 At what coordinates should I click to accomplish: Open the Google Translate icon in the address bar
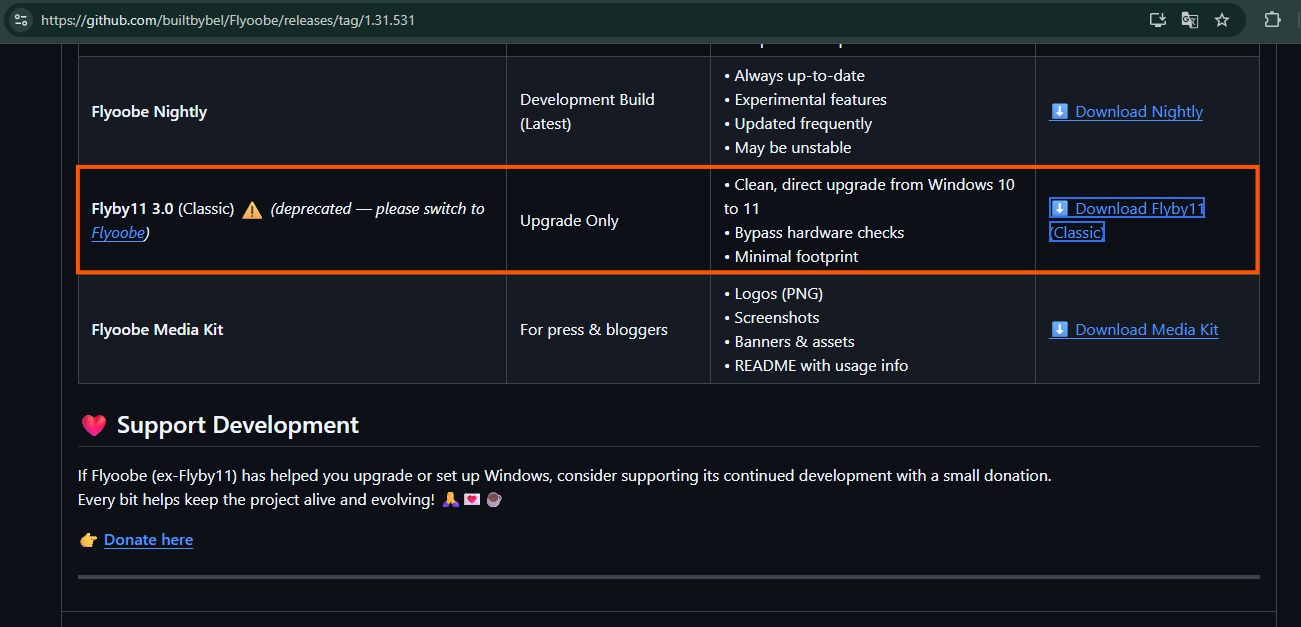coord(1189,19)
